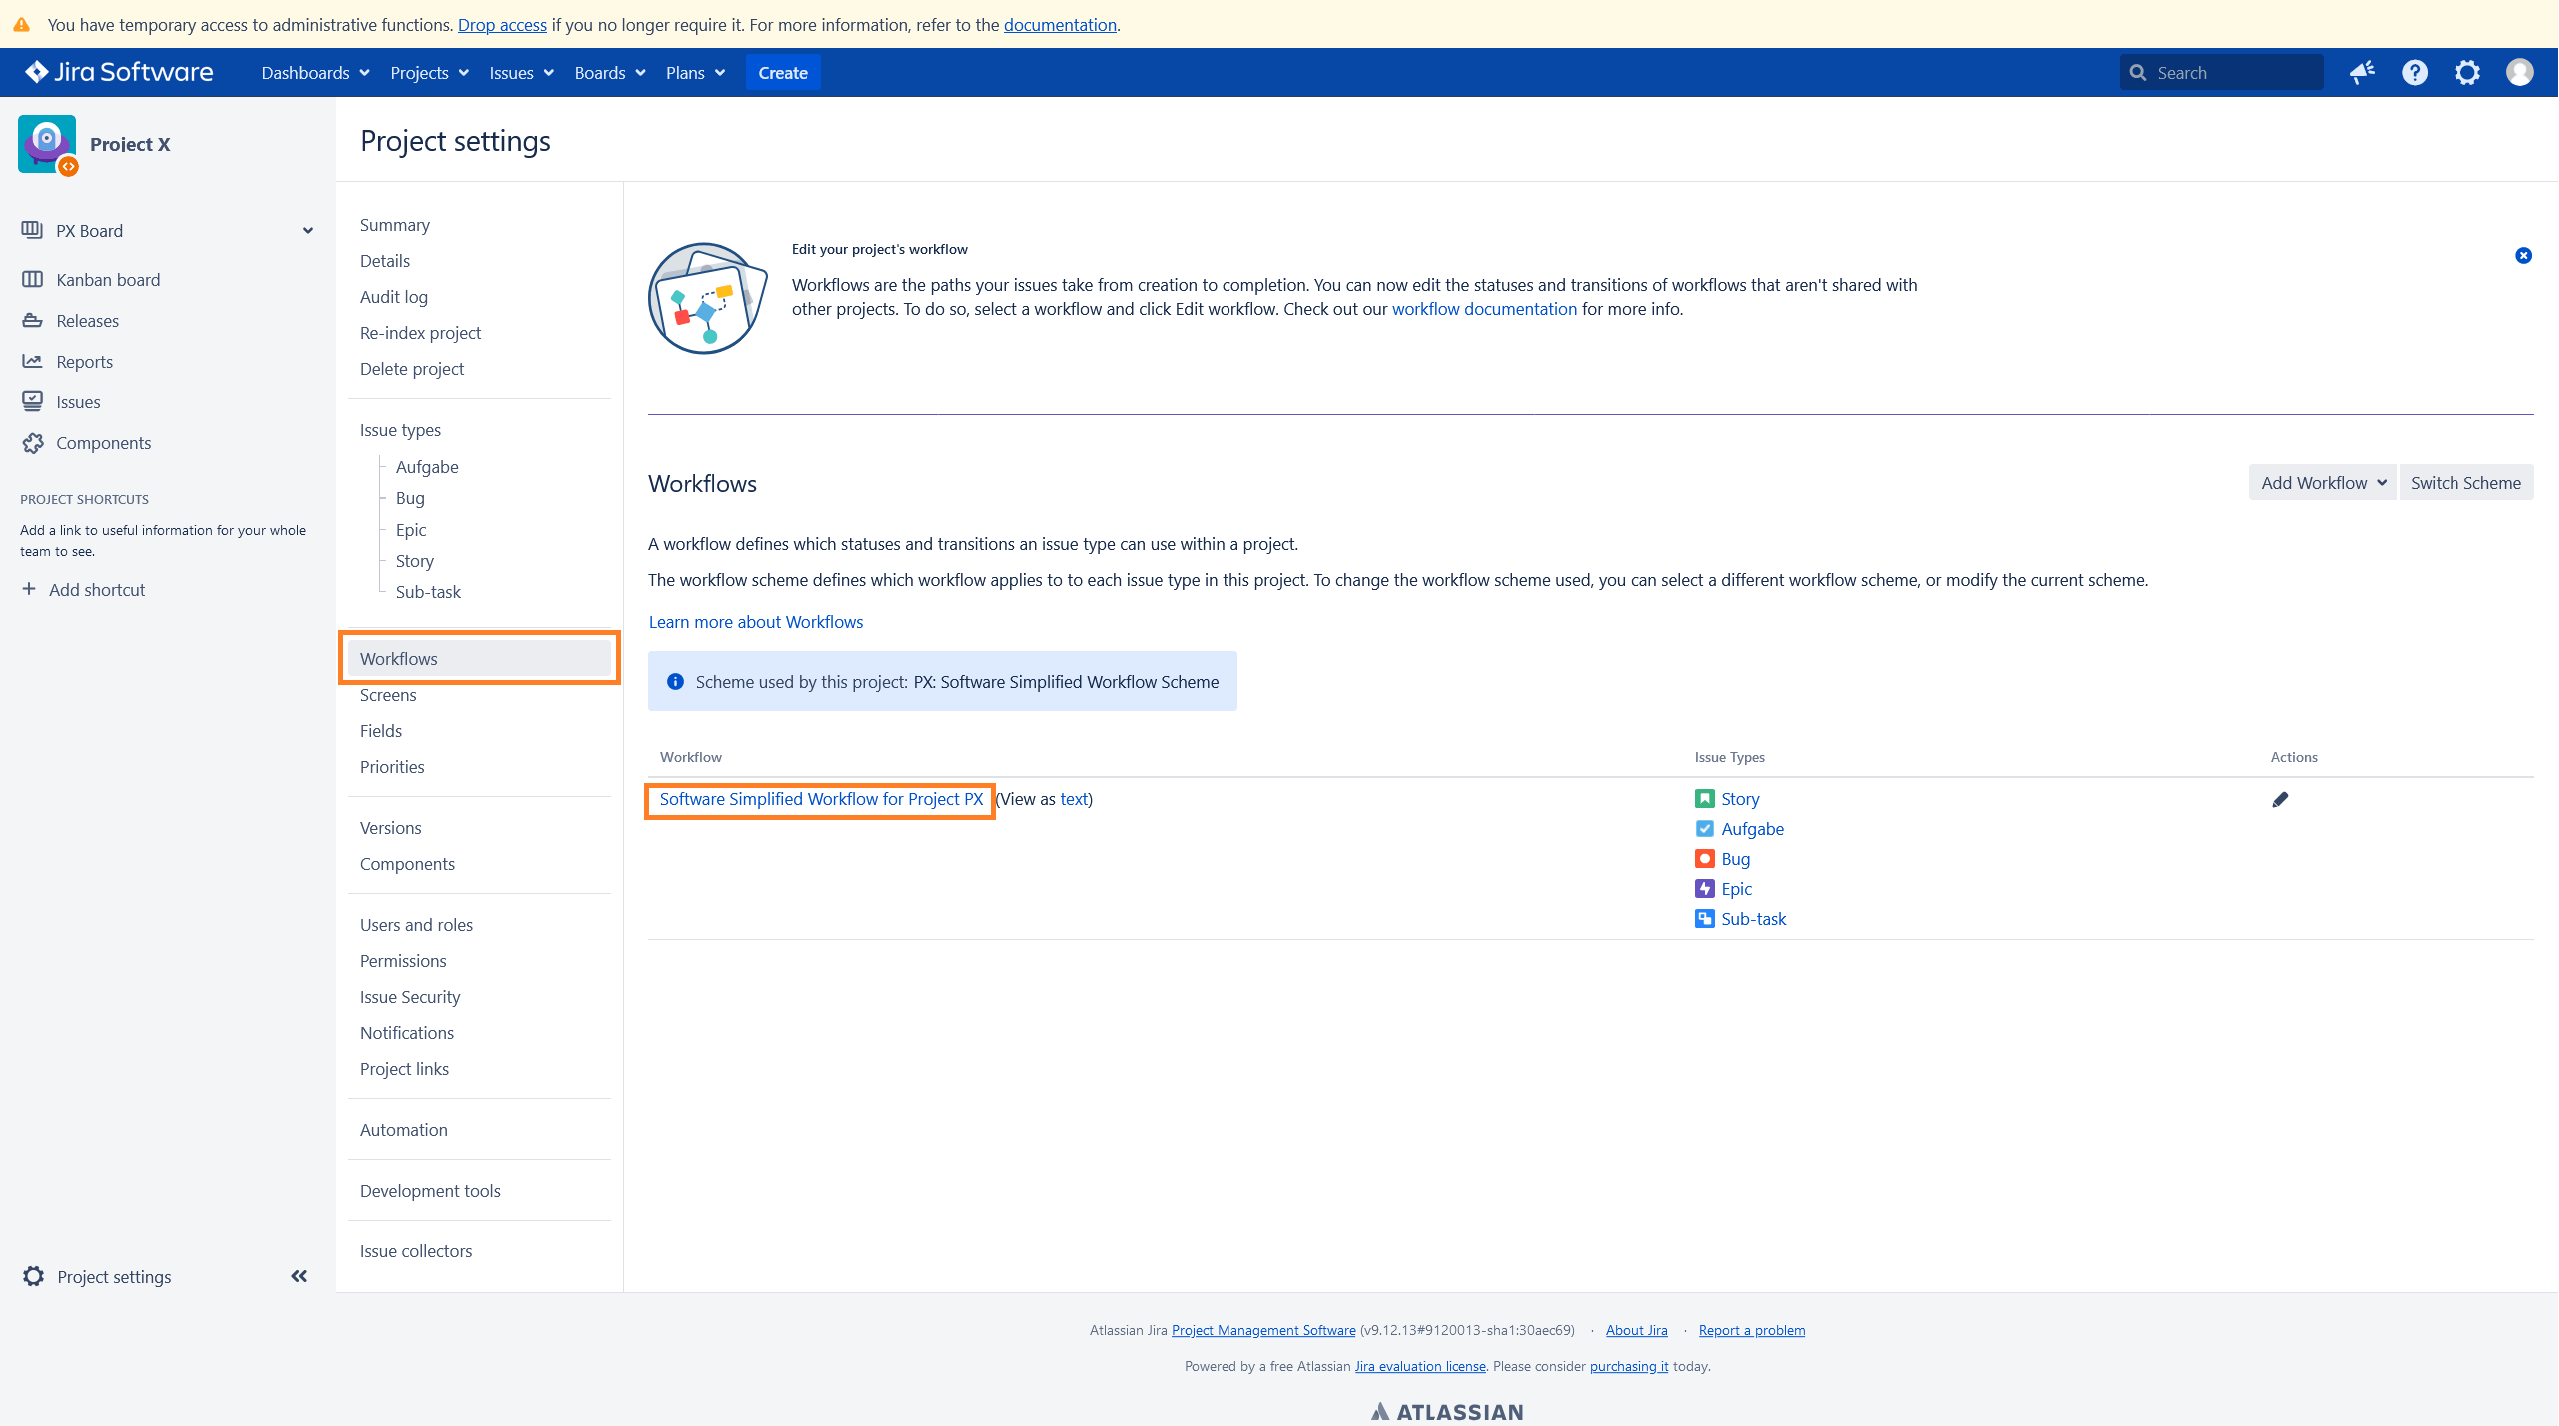Click the Epic lightning icon
Screen dimensions: 2559x1426
coord(1705,888)
